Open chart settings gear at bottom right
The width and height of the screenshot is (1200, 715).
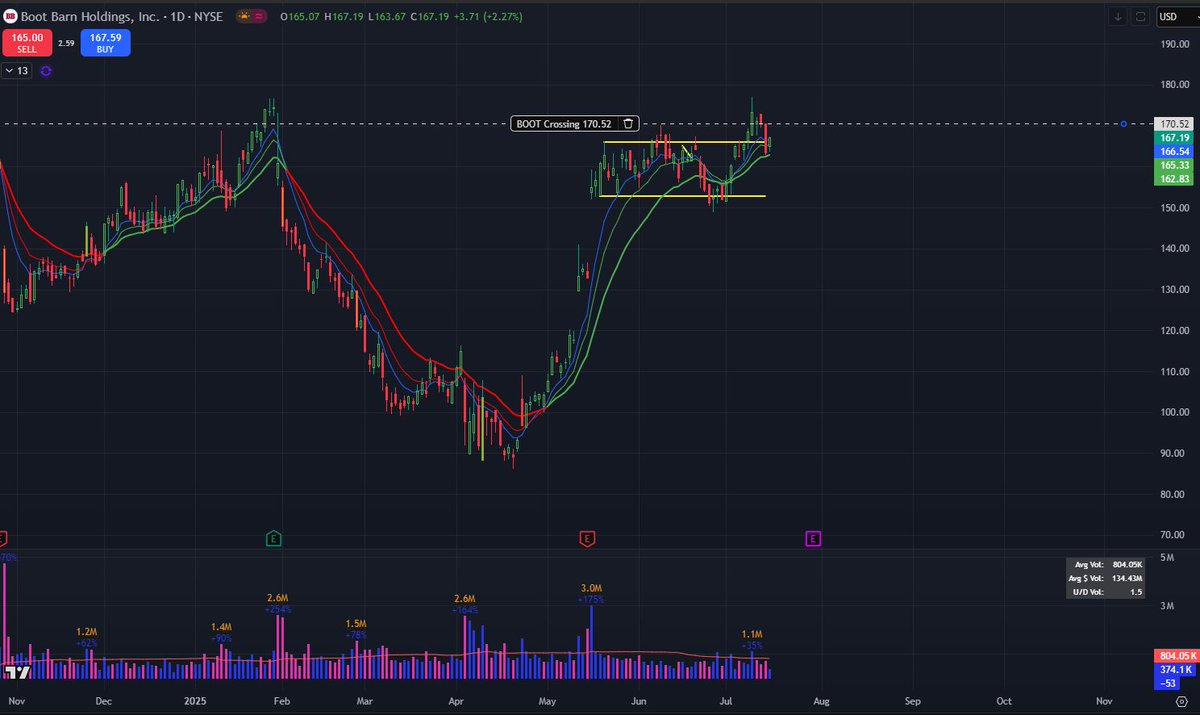(x=1181, y=703)
